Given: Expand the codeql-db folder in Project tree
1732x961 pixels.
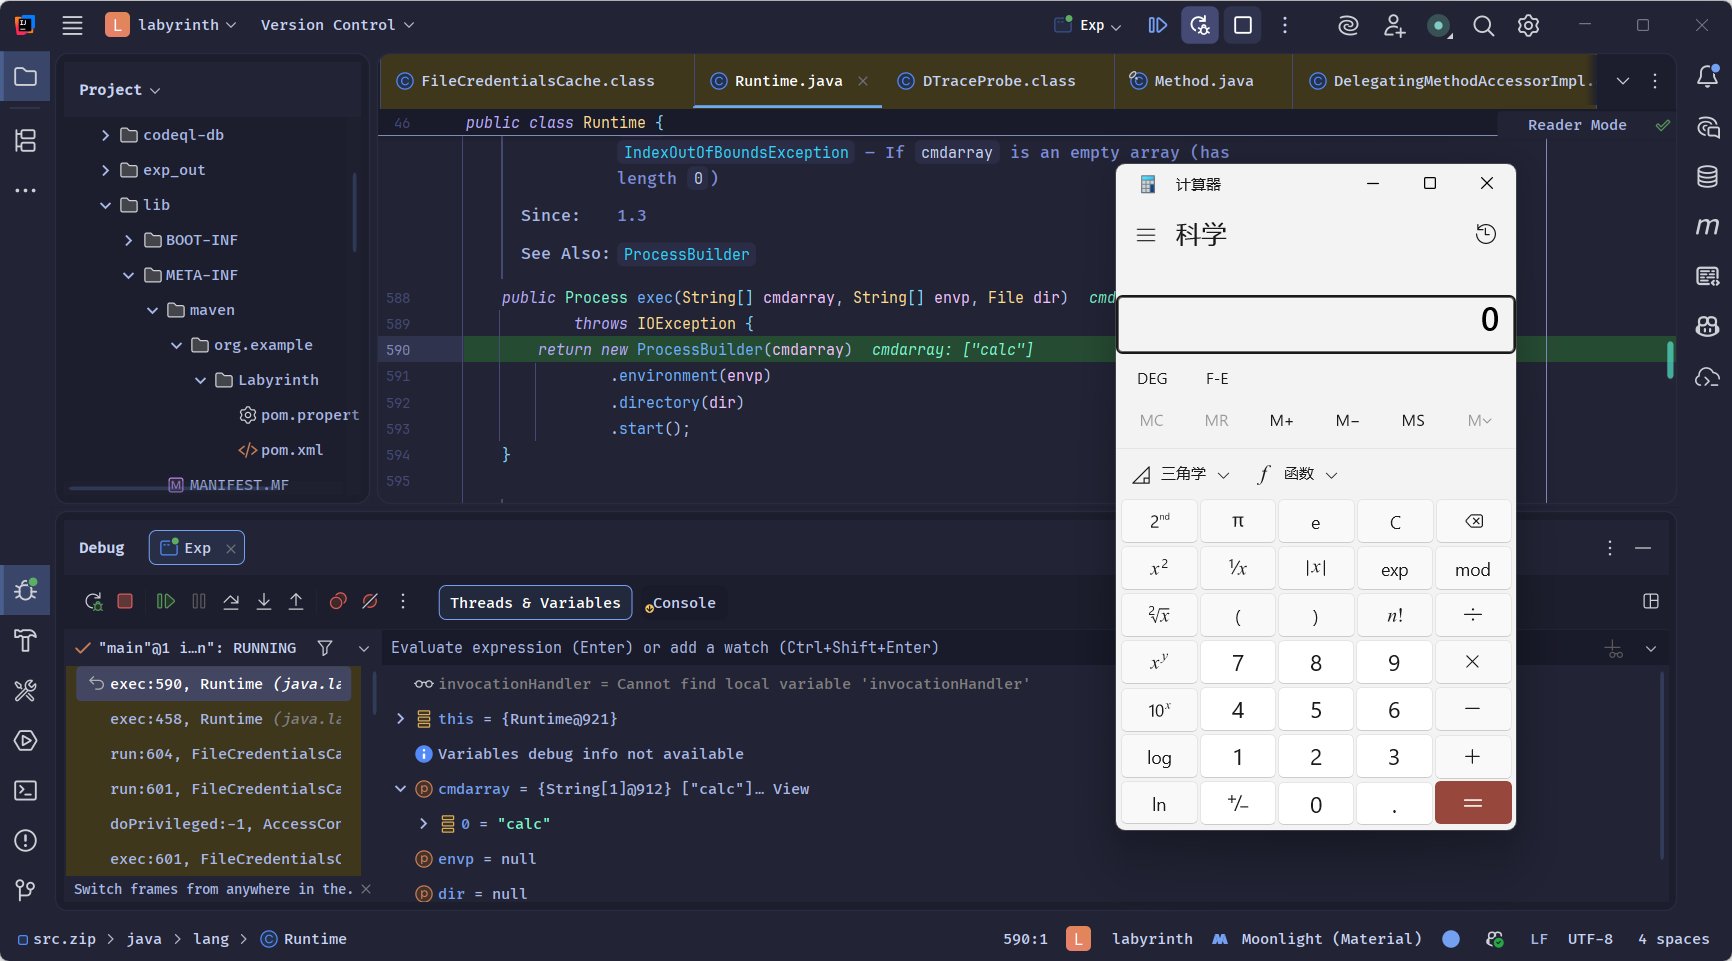Looking at the screenshot, I should pyautogui.click(x=106, y=135).
